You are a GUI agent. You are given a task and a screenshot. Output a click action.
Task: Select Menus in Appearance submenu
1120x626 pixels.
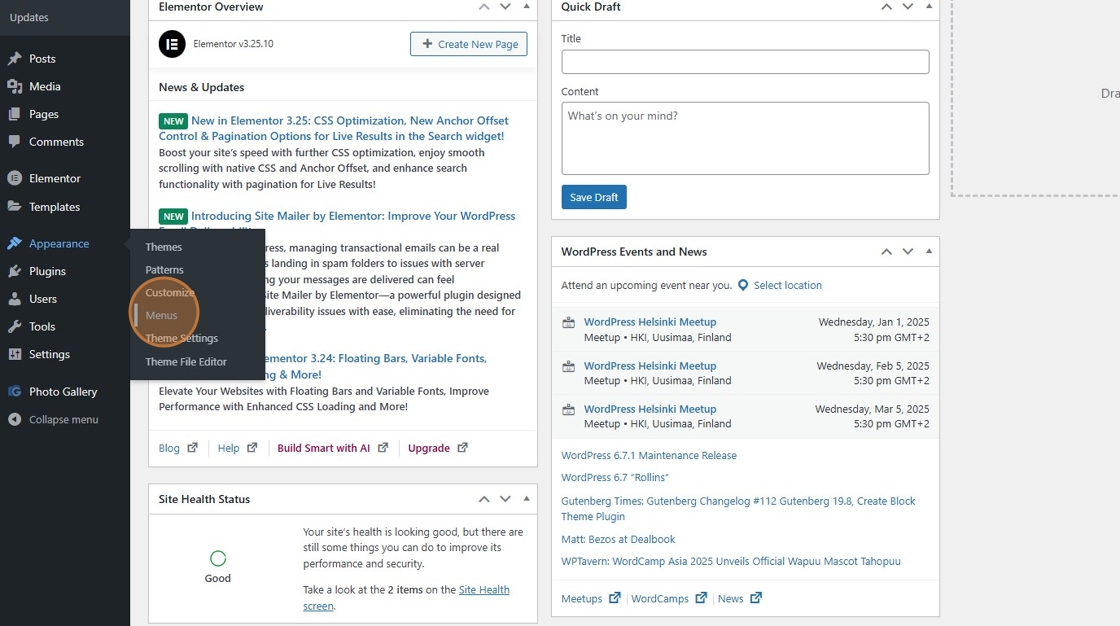161,316
